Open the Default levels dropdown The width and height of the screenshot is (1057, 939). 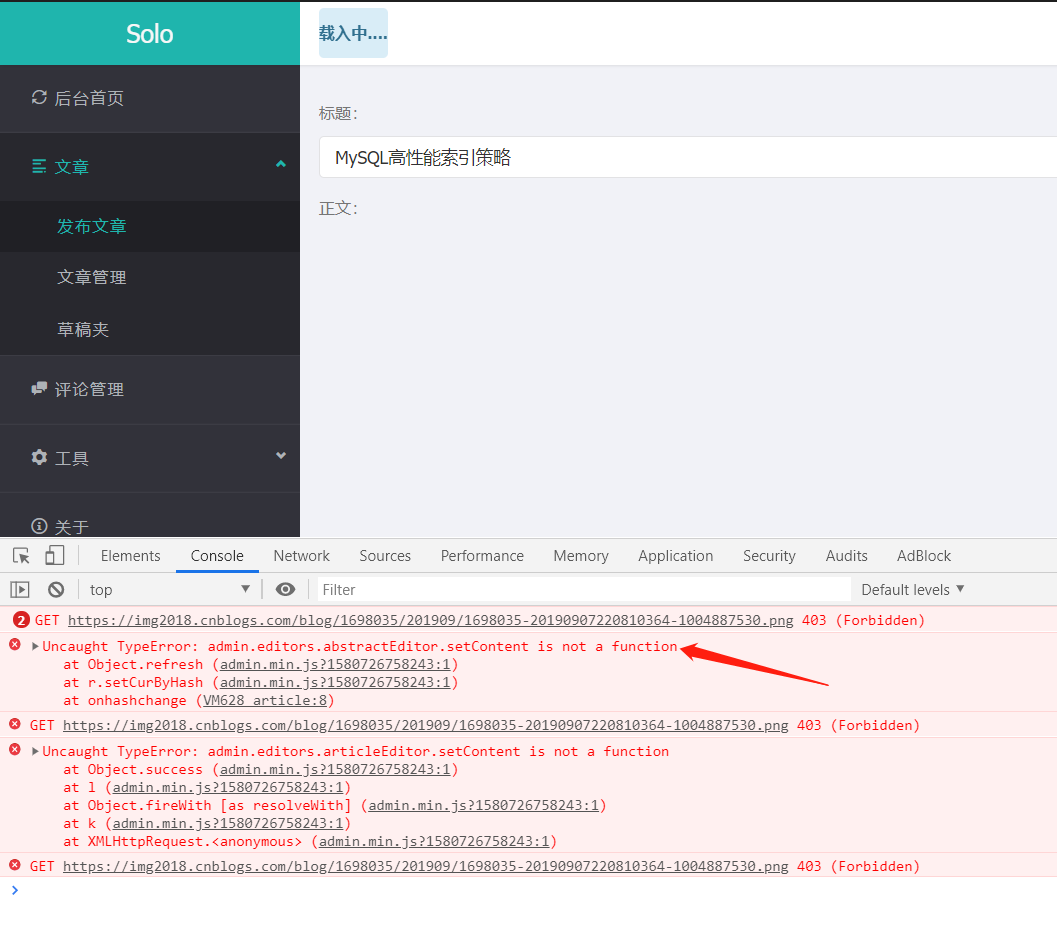pos(912,590)
